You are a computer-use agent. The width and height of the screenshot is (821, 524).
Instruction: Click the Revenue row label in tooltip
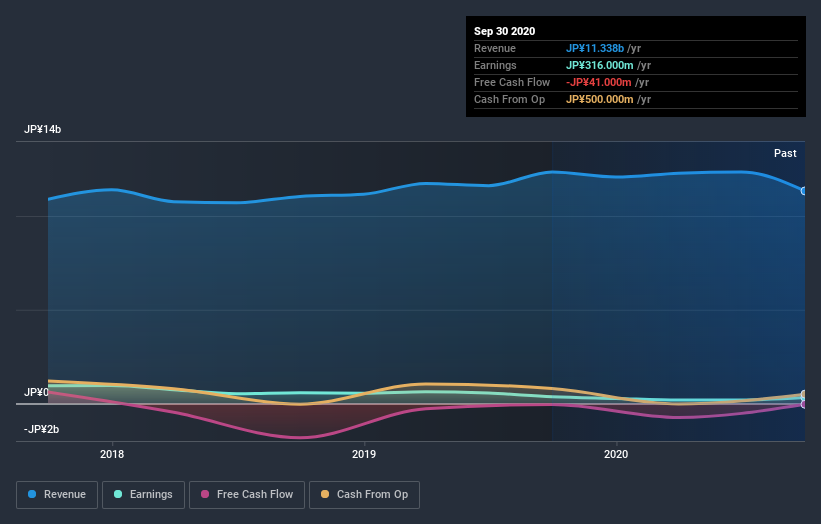(495, 48)
